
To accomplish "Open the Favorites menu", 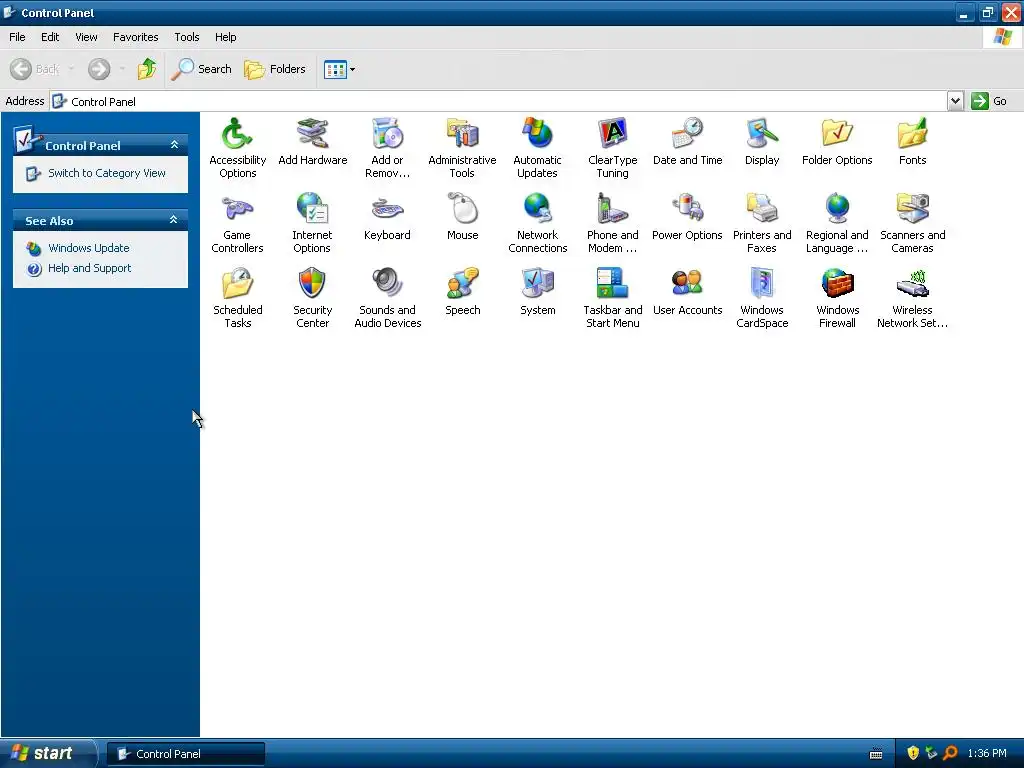I will 135,37.
